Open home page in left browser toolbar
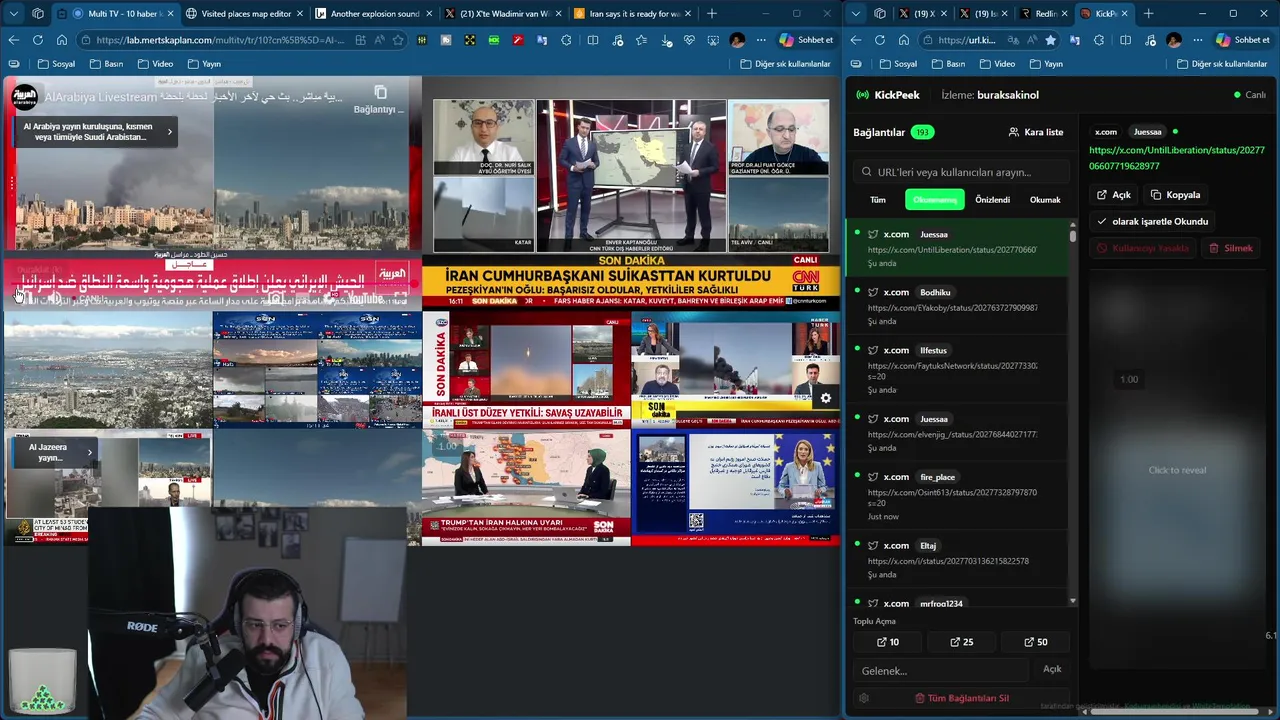This screenshot has height=720, width=1280. pyautogui.click(x=61, y=40)
